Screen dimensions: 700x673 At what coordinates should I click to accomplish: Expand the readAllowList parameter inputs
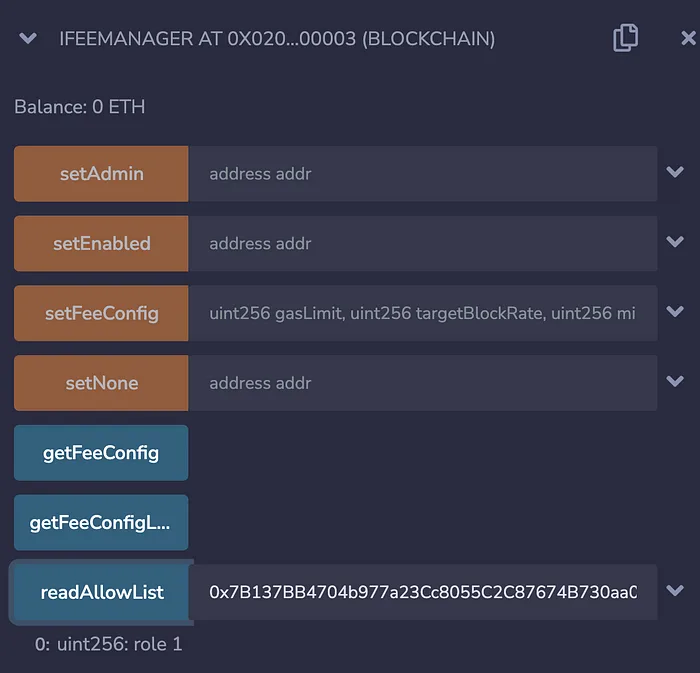click(x=675, y=590)
